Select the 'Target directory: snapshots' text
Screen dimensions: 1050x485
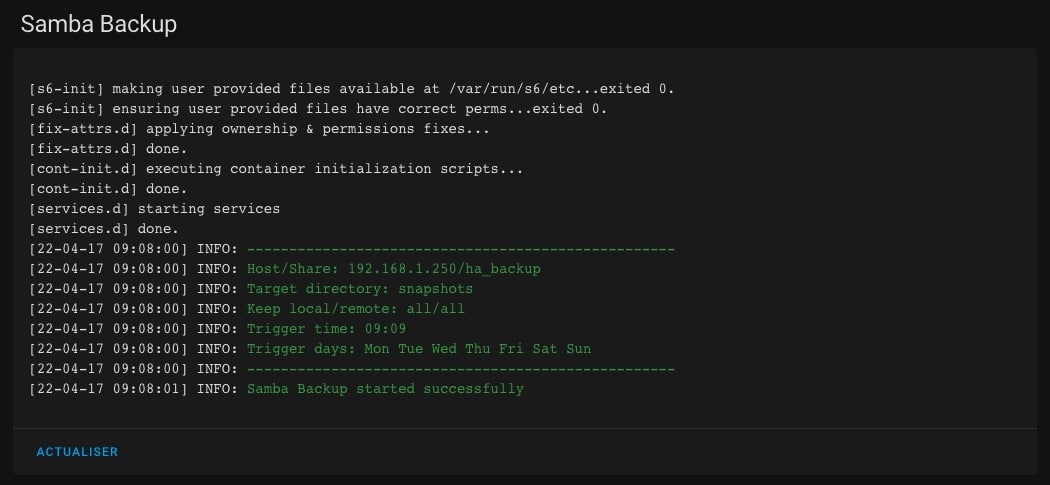360,289
